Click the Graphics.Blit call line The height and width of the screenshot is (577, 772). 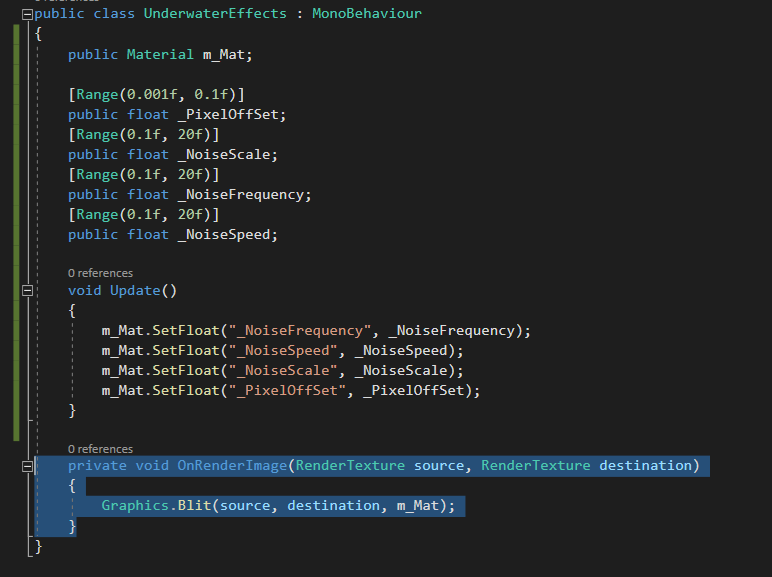(x=278, y=506)
